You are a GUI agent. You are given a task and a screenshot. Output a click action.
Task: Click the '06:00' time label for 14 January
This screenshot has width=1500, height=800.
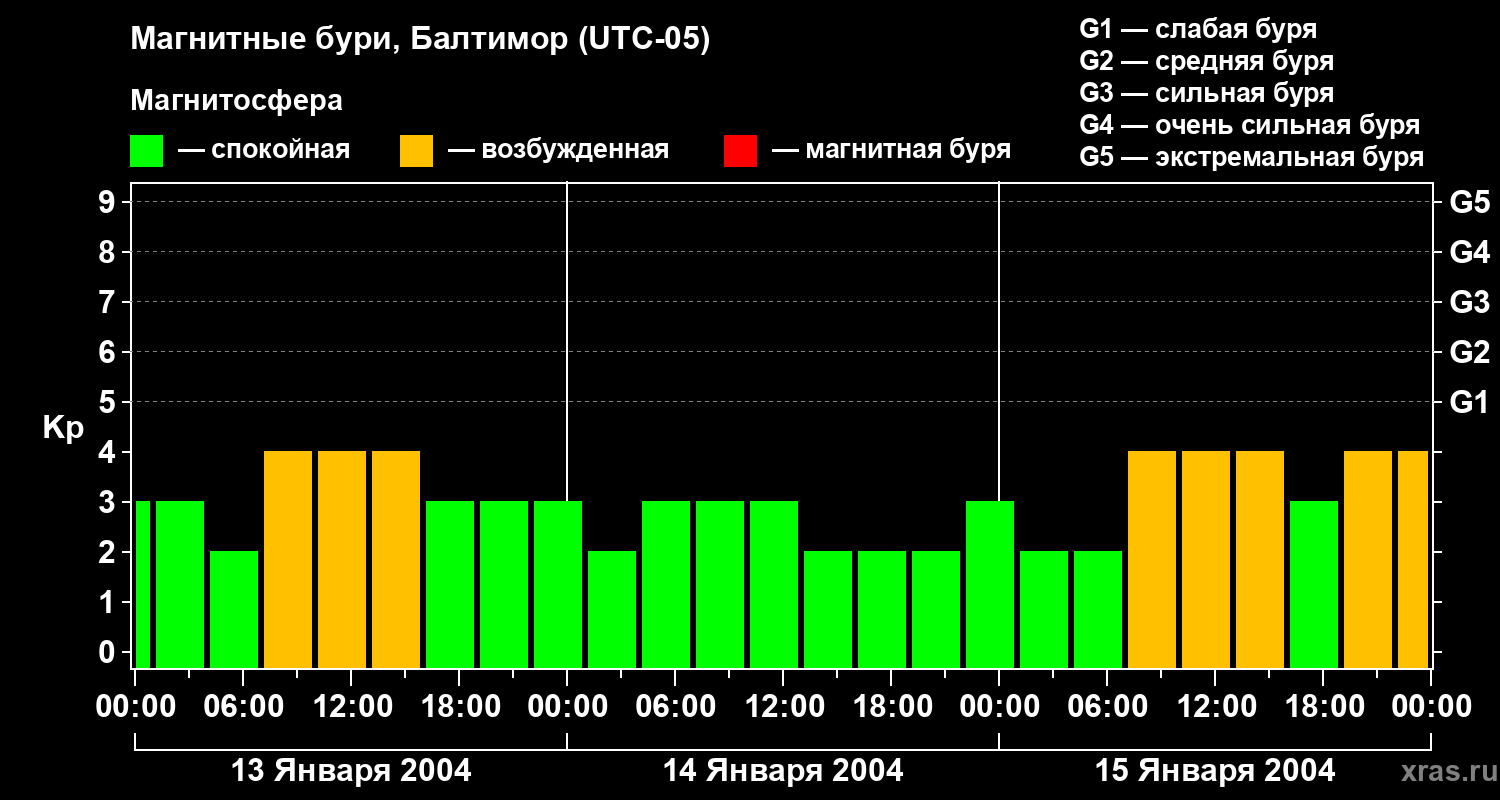675,707
